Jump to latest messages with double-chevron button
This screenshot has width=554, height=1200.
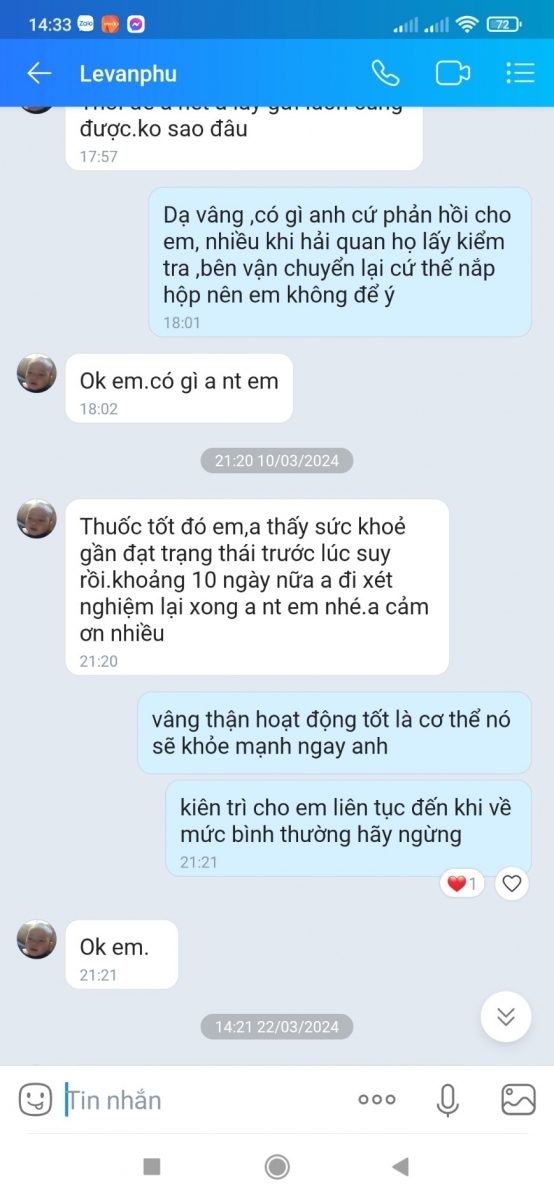point(506,1017)
